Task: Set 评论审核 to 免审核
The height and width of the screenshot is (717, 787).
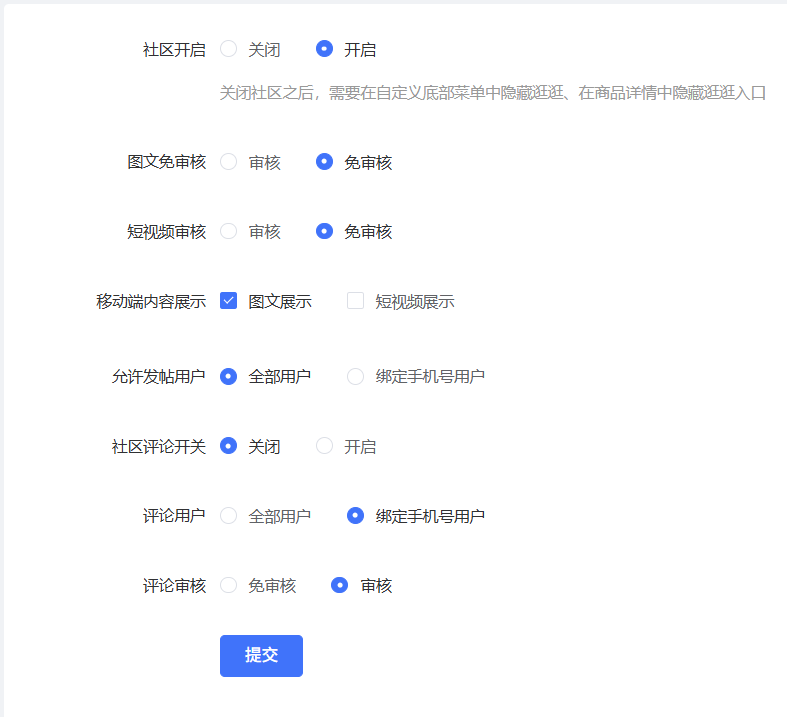Action: [229, 585]
